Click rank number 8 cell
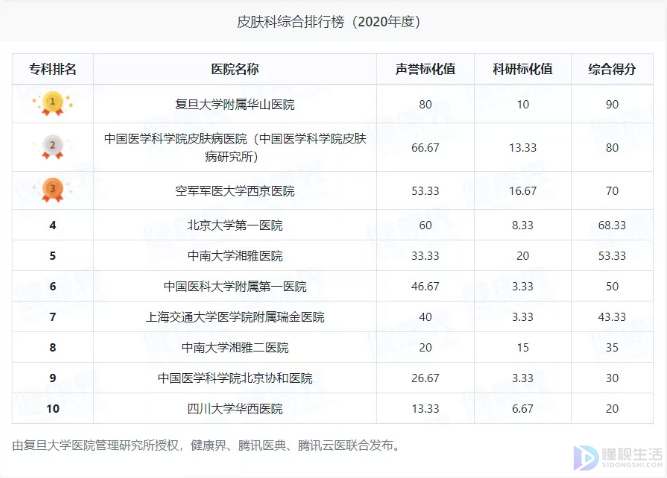 point(52,347)
